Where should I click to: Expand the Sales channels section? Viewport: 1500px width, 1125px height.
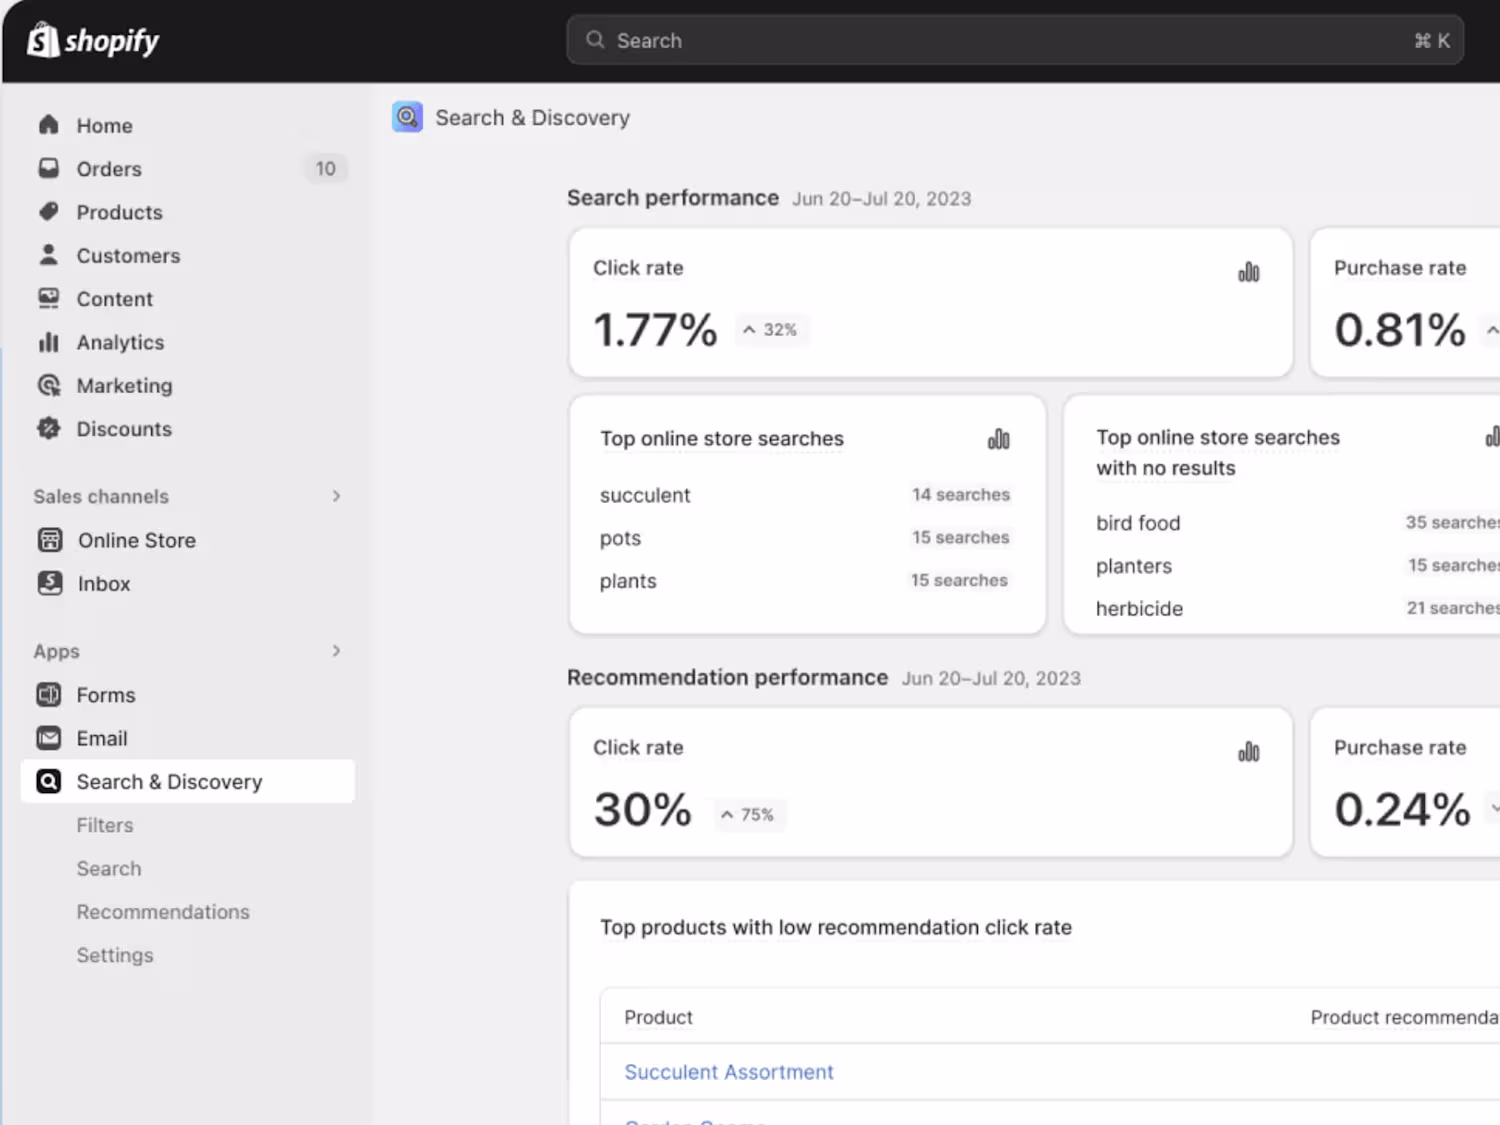click(x=336, y=496)
